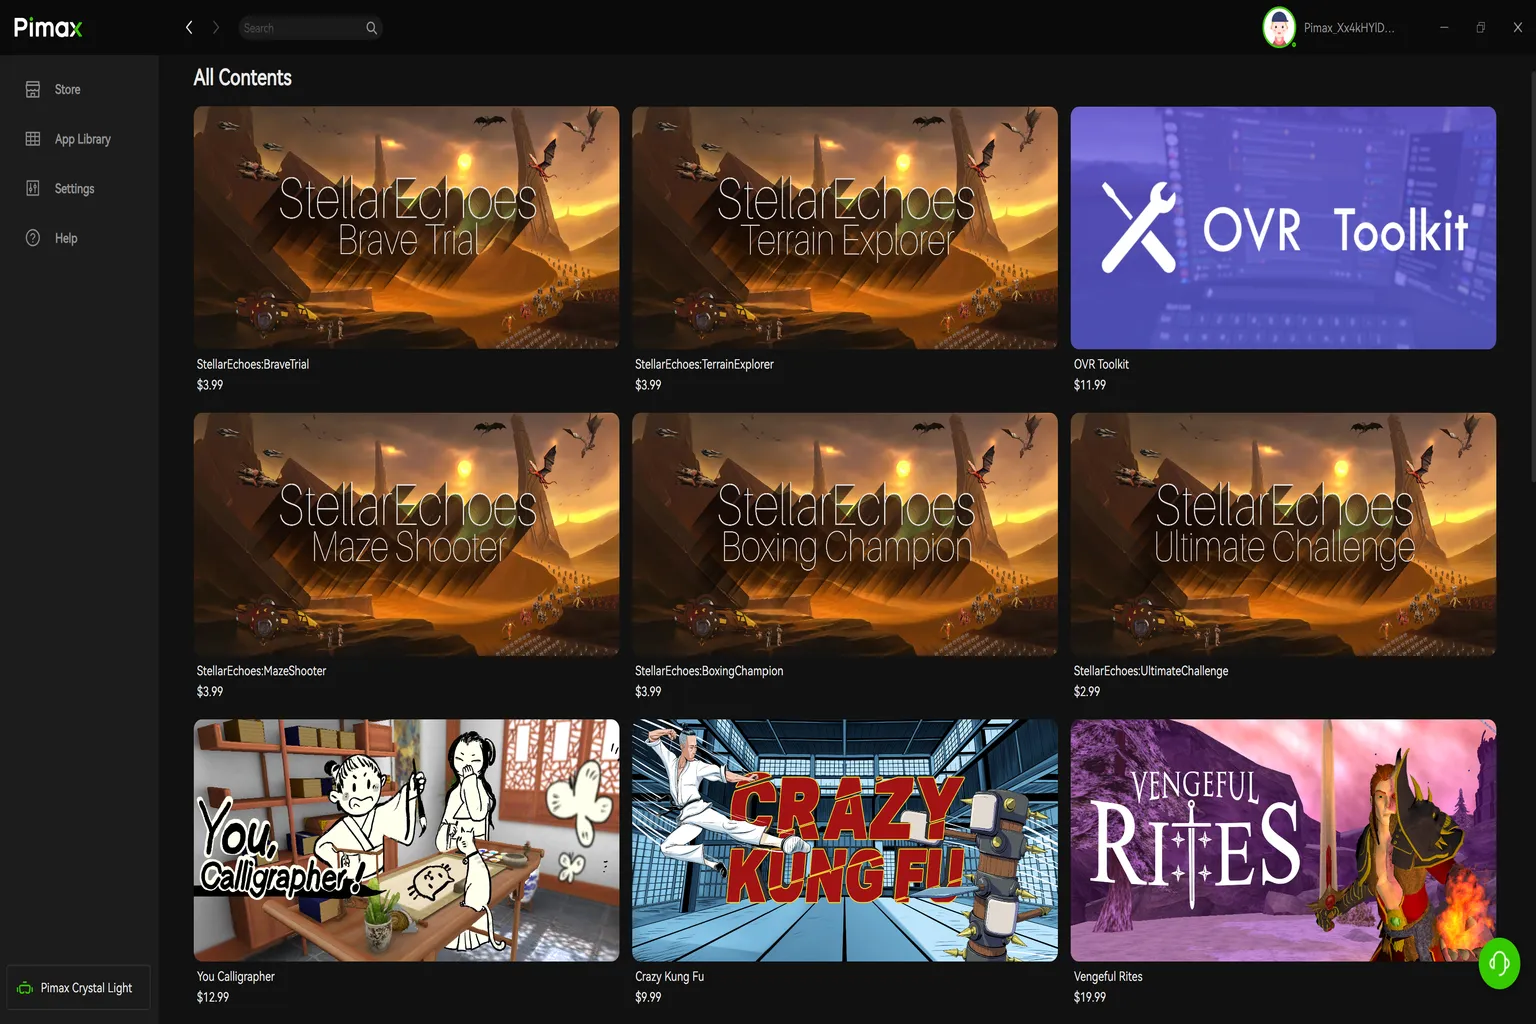1536x1024 pixels.
Task: Click the $3.99 price under BraveTrial
Action: [210, 385]
